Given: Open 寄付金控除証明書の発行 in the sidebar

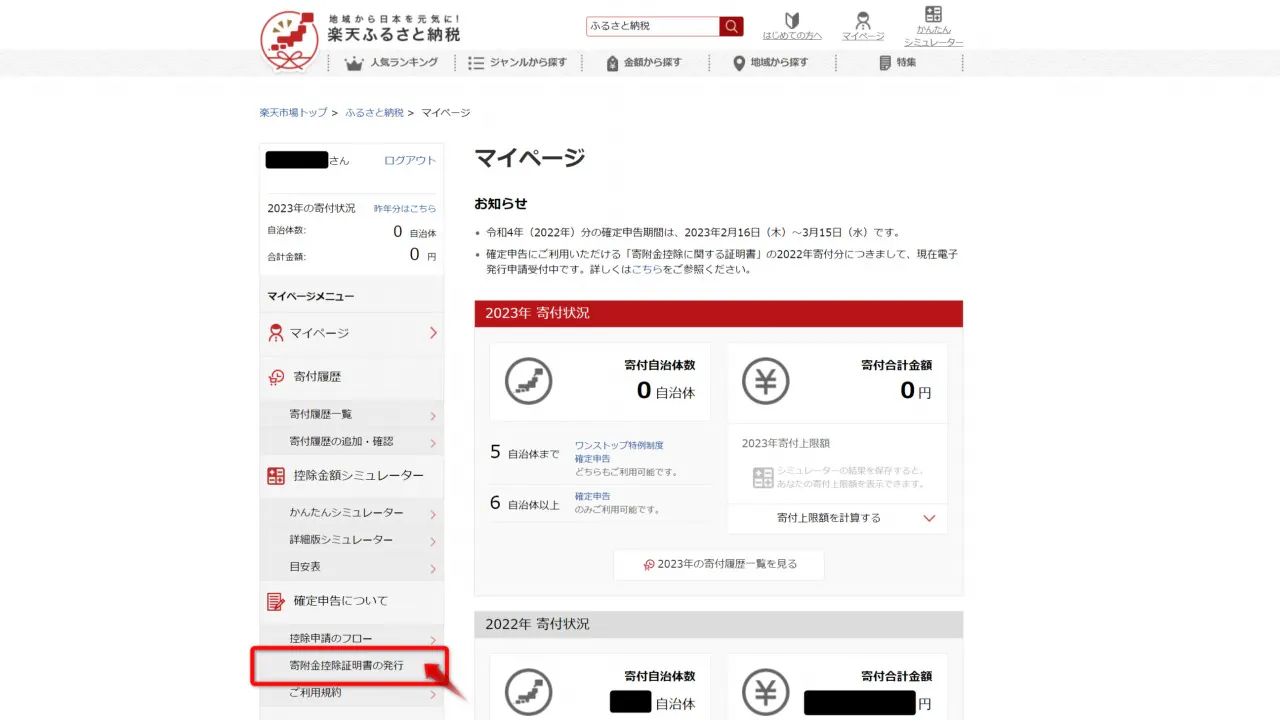Looking at the screenshot, I should click(348, 666).
